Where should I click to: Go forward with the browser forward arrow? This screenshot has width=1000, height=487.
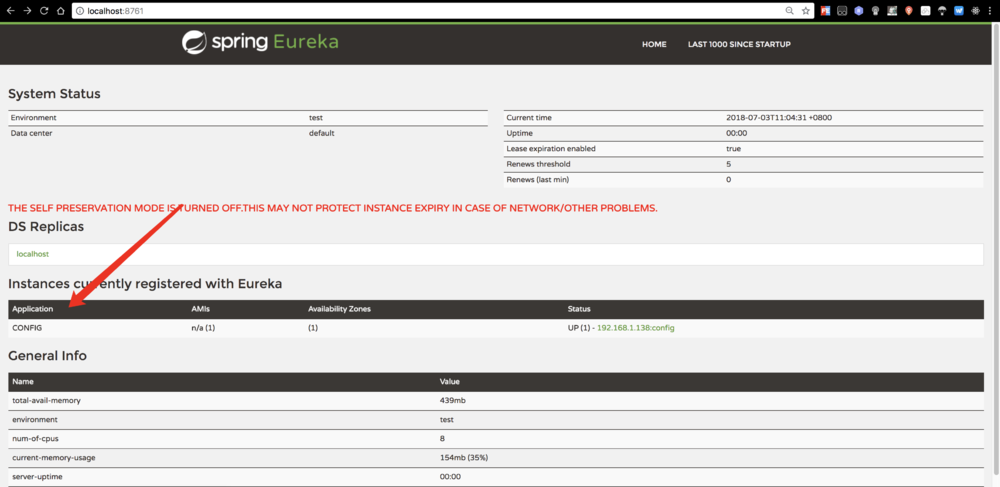point(27,11)
